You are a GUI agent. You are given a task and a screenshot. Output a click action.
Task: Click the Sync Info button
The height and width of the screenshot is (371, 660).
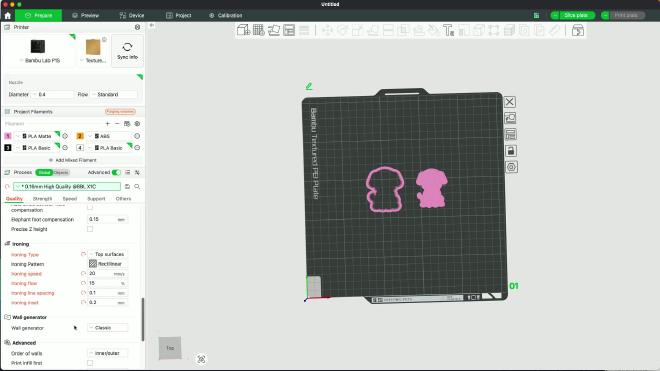(128, 51)
